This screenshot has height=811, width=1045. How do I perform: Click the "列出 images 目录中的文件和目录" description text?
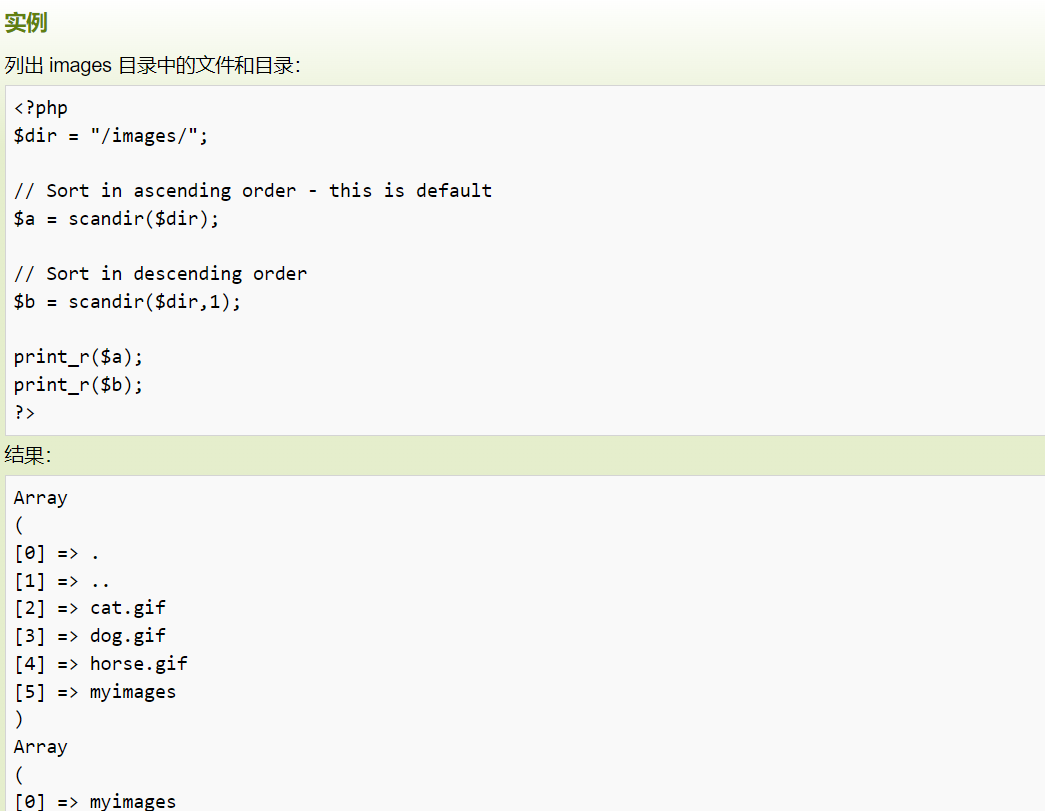point(152,66)
